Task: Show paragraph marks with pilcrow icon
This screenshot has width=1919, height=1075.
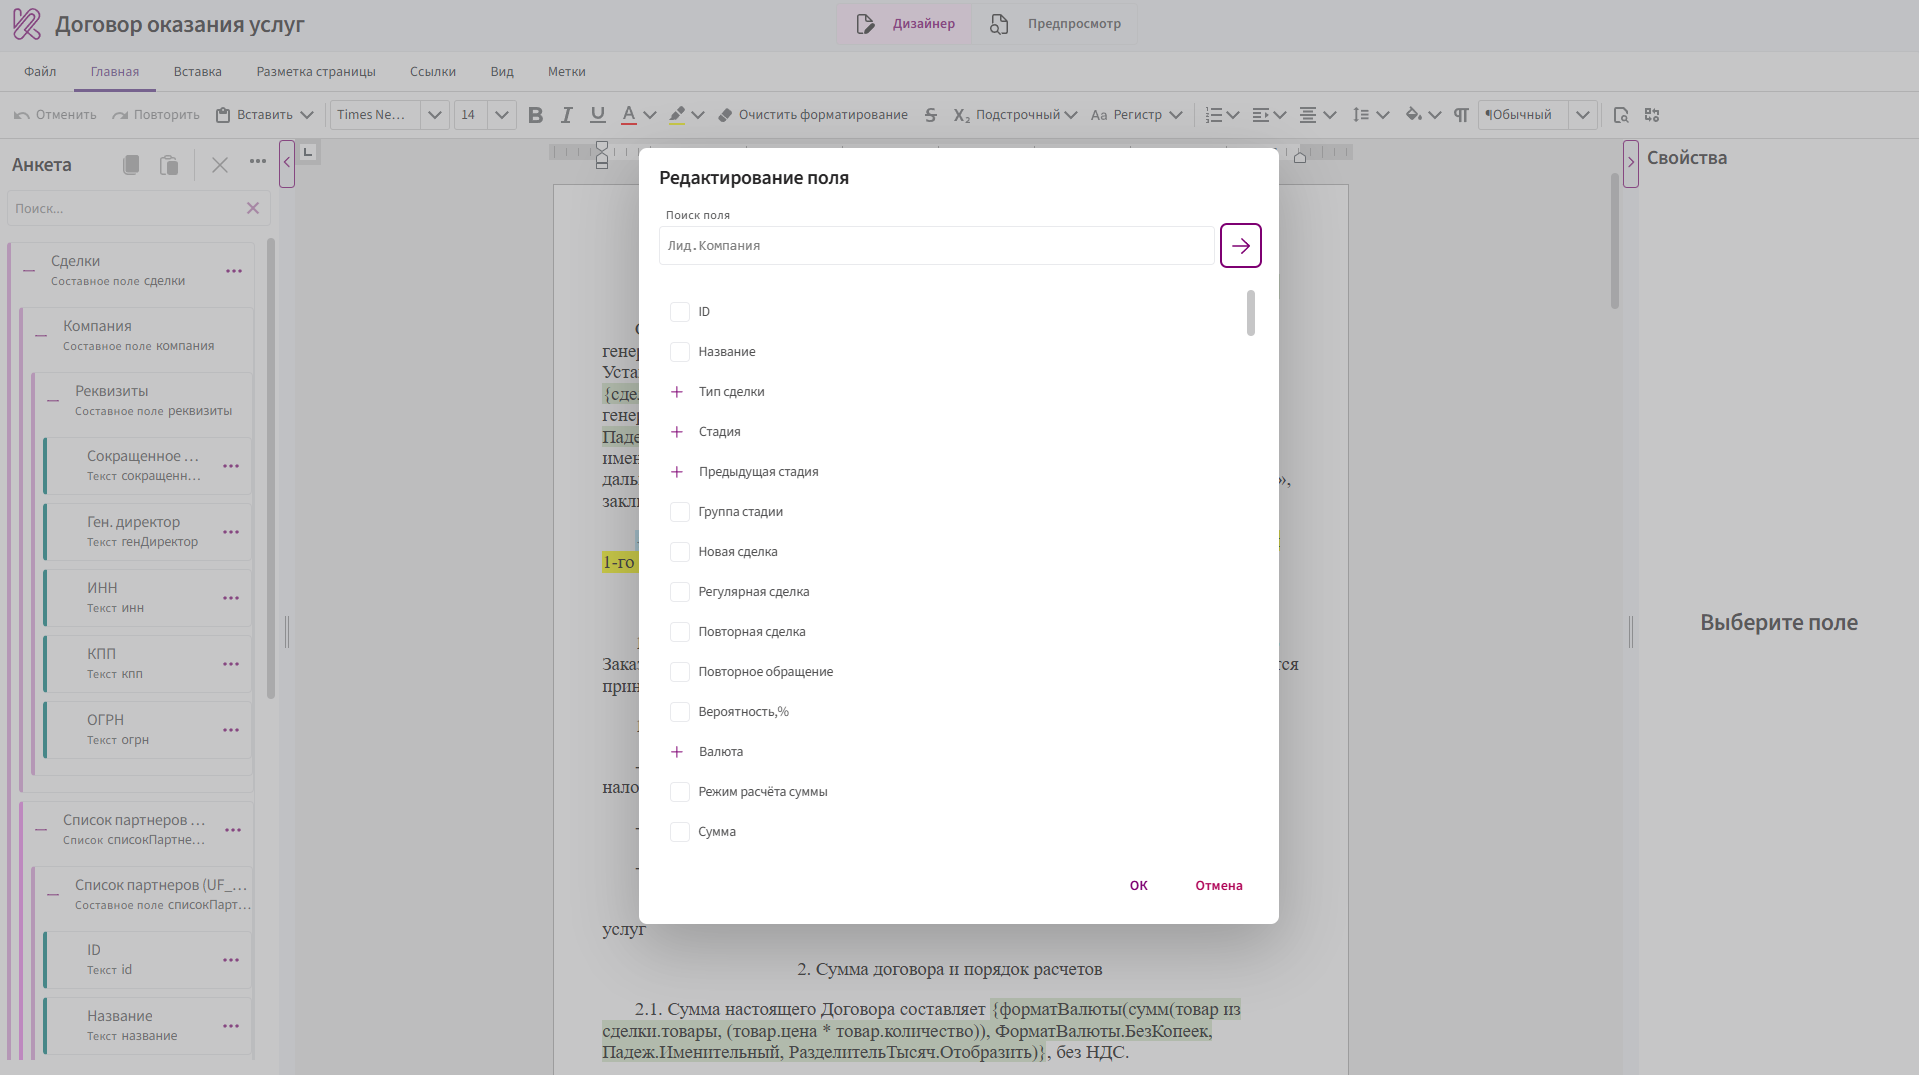Action: coord(1461,115)
